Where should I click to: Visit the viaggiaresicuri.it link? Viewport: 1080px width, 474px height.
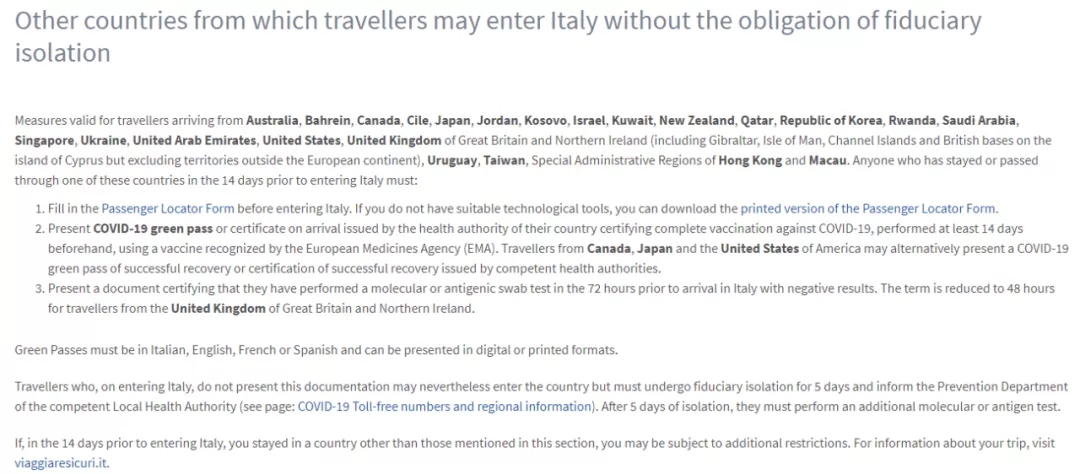pyautogui.click(x=61, y=462)
